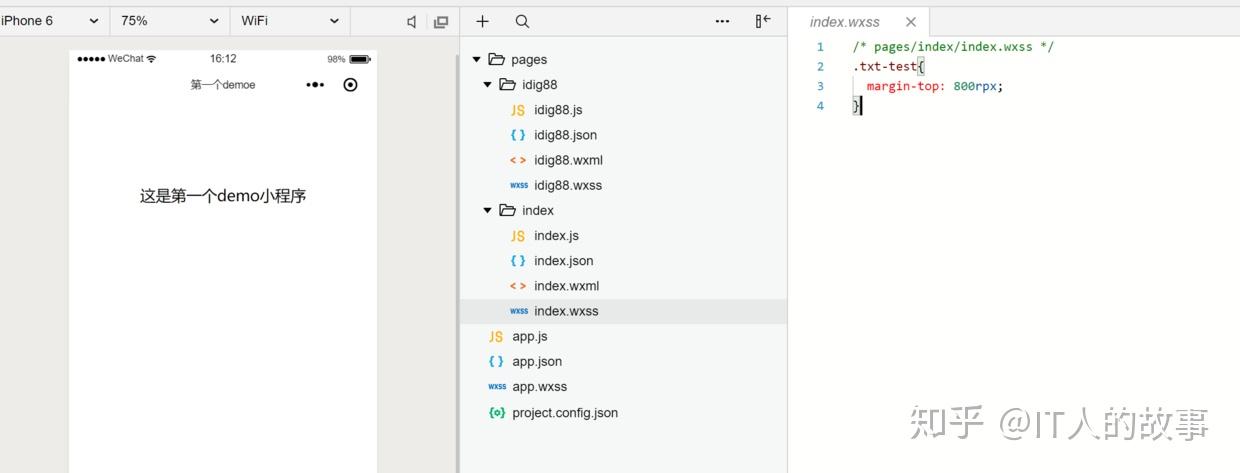Close the index.wxss tab

tap(910, 22)
